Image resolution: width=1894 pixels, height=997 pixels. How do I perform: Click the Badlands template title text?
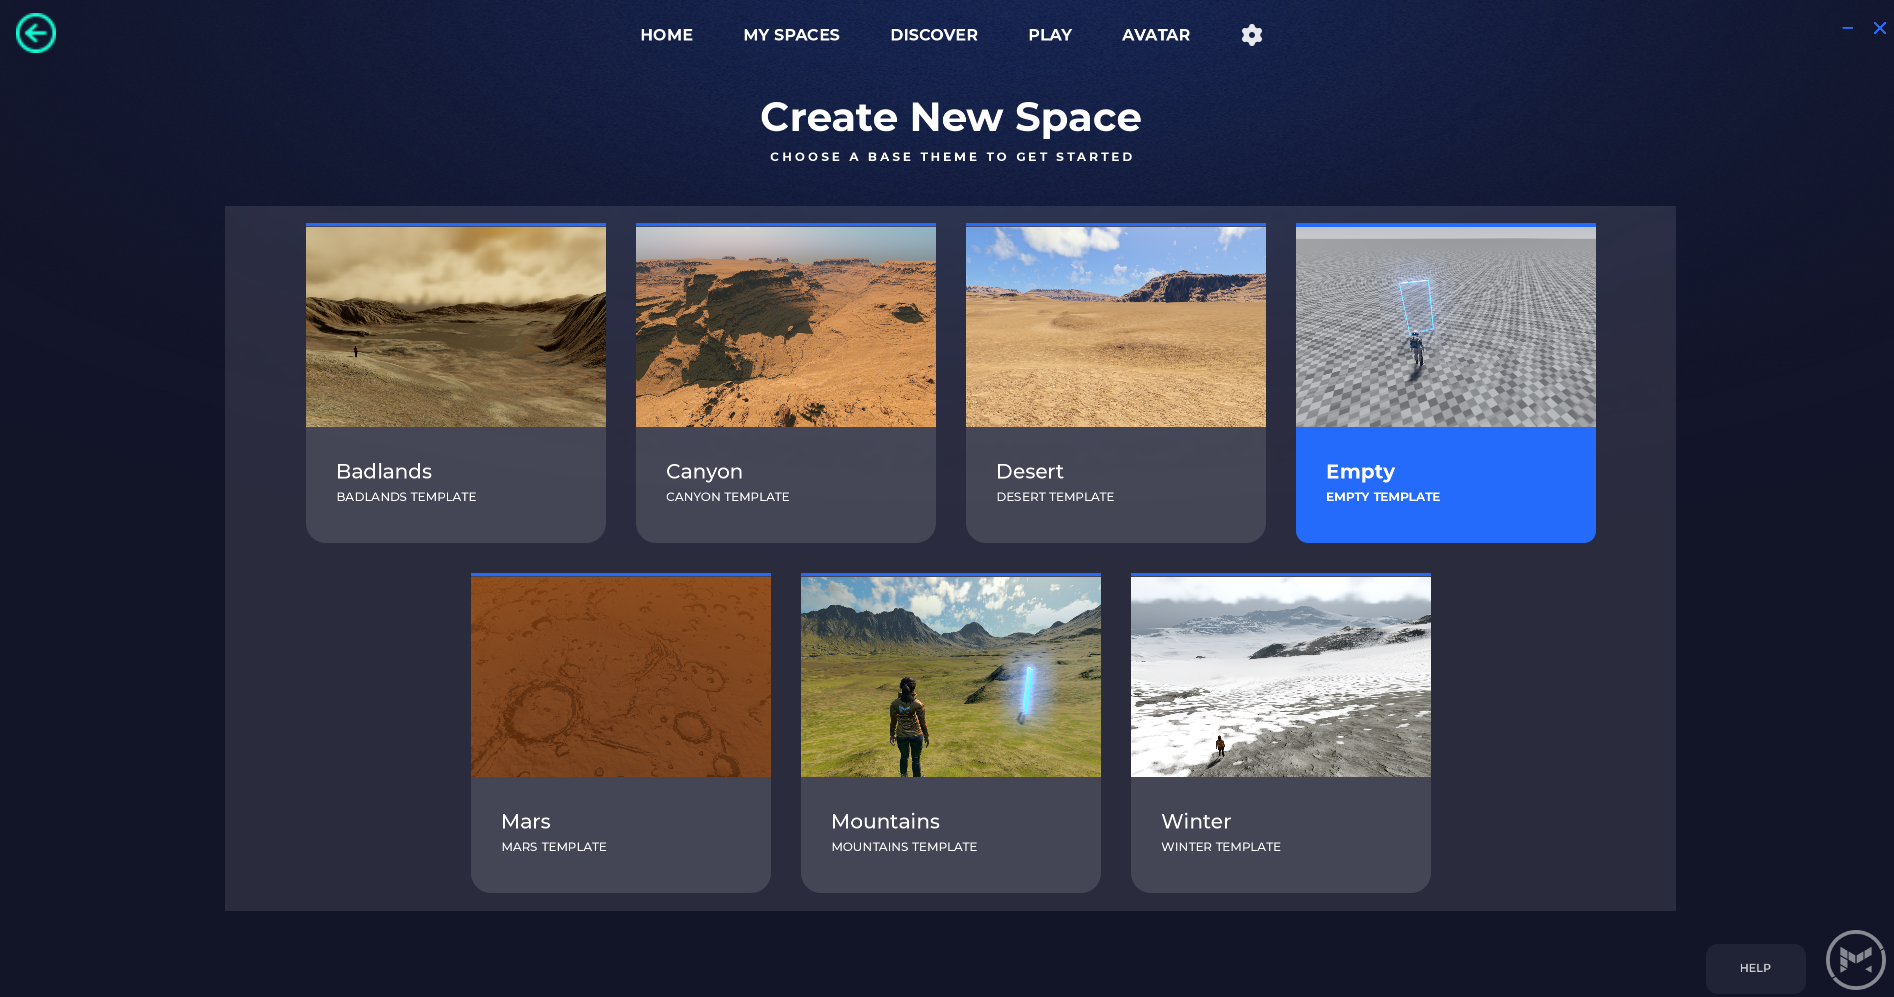(x=383, y=471)
